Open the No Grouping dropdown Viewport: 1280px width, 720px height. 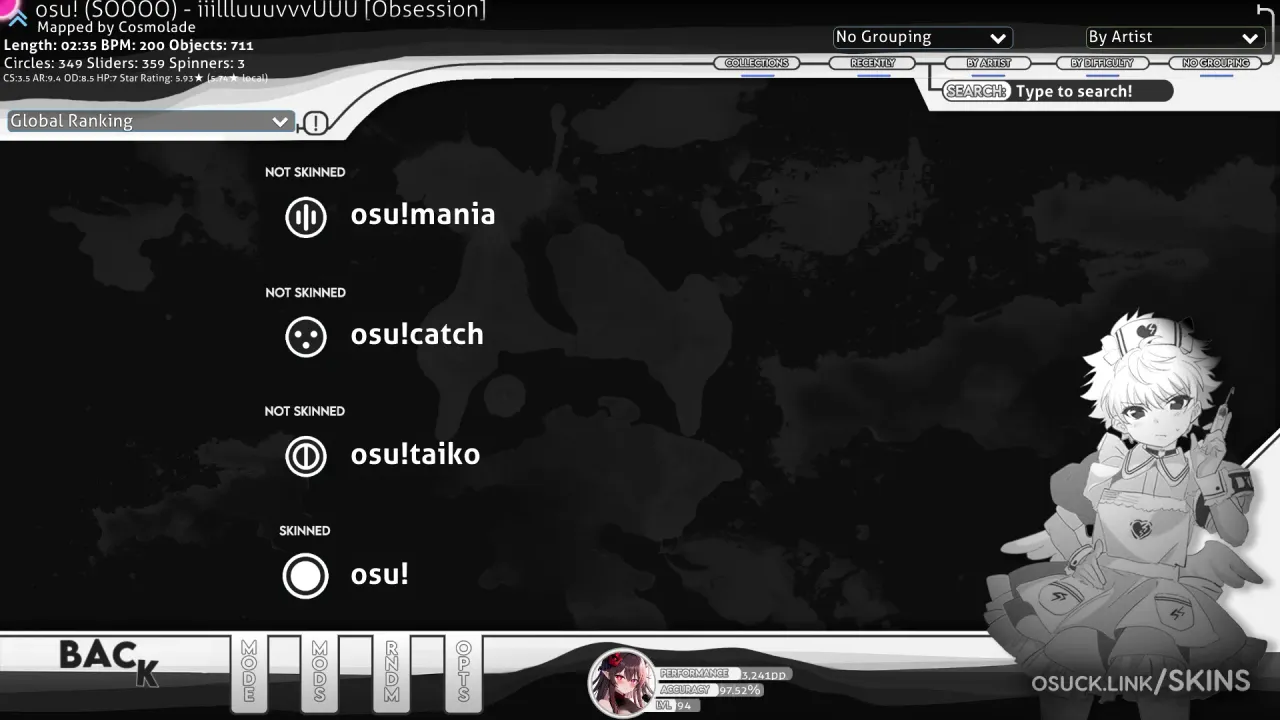(x=922, y=37)
